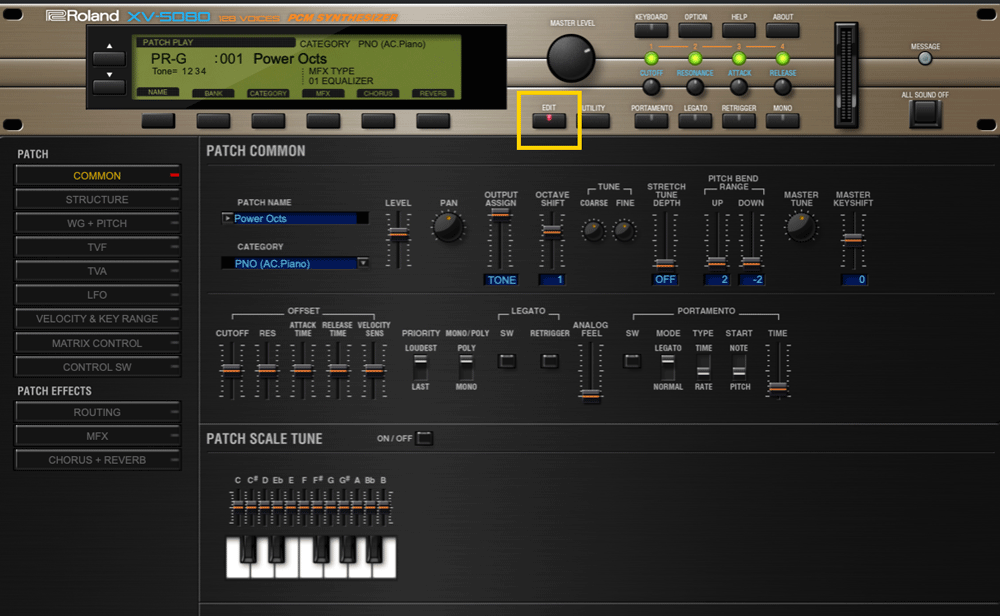Toggle the Retrigger switch in the Legato section
Screen dimensions: 1000x616
coord(550,361)
